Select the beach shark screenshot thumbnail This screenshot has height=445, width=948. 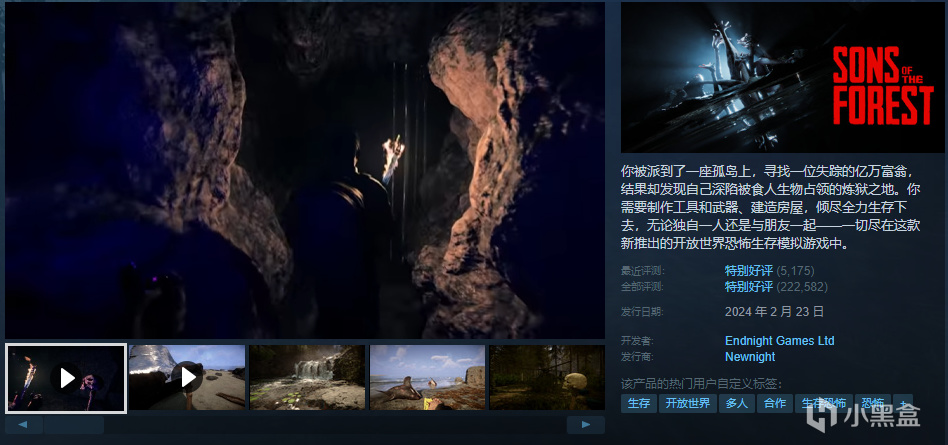pyautogui.click(x=427, y=378)
